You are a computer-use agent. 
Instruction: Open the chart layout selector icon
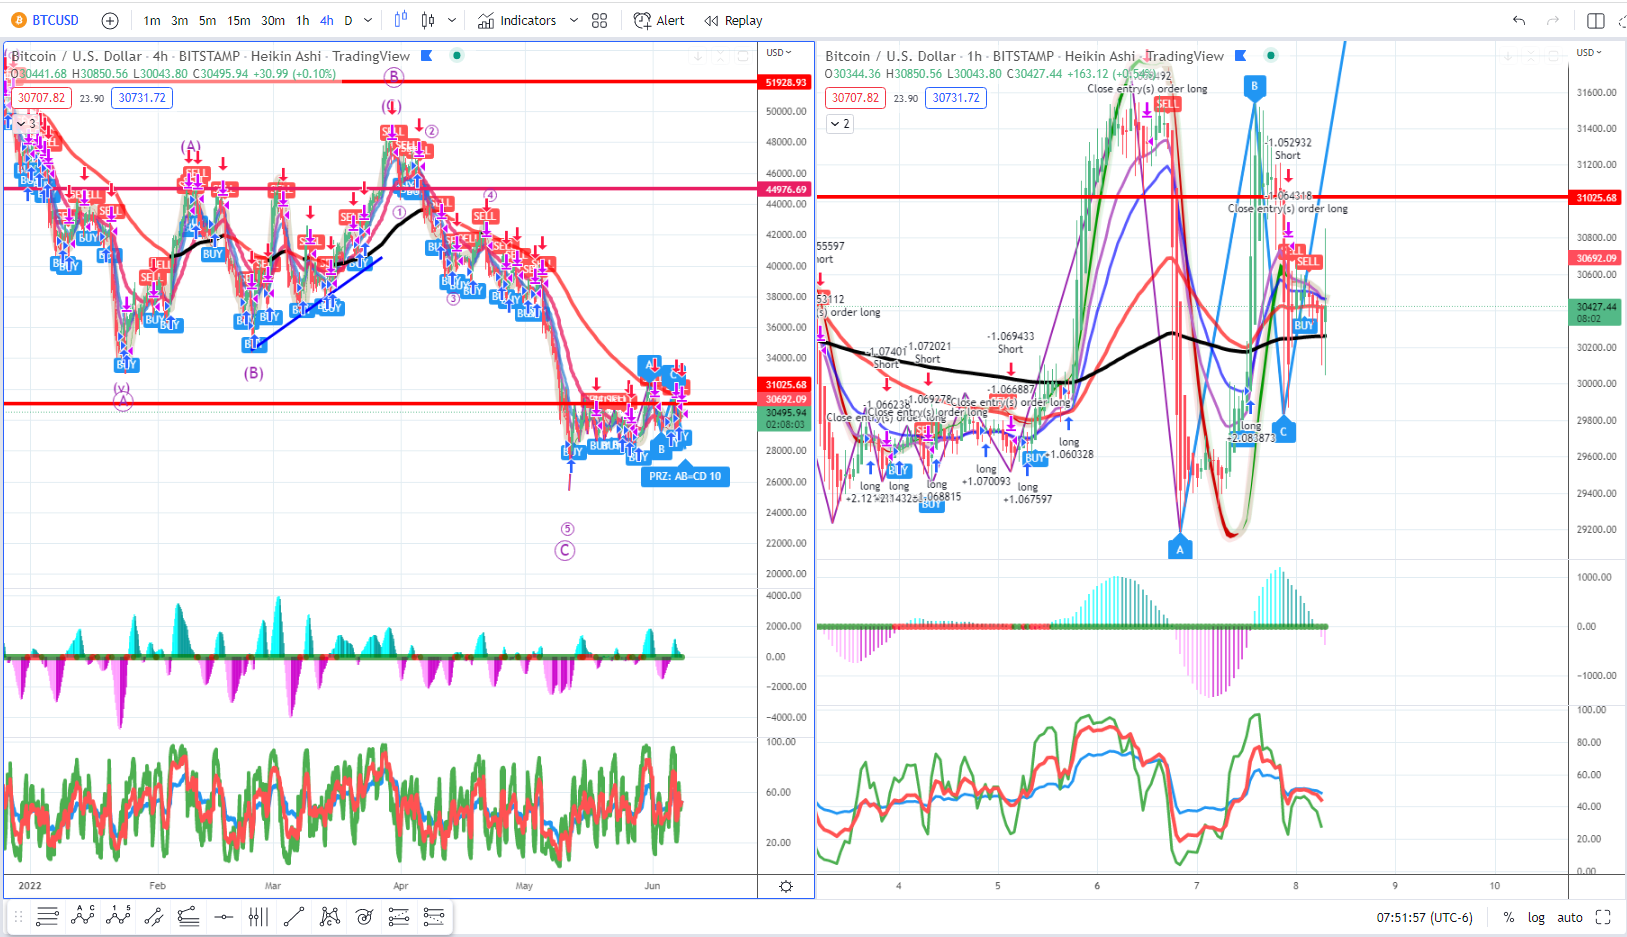coord(1596,20)
